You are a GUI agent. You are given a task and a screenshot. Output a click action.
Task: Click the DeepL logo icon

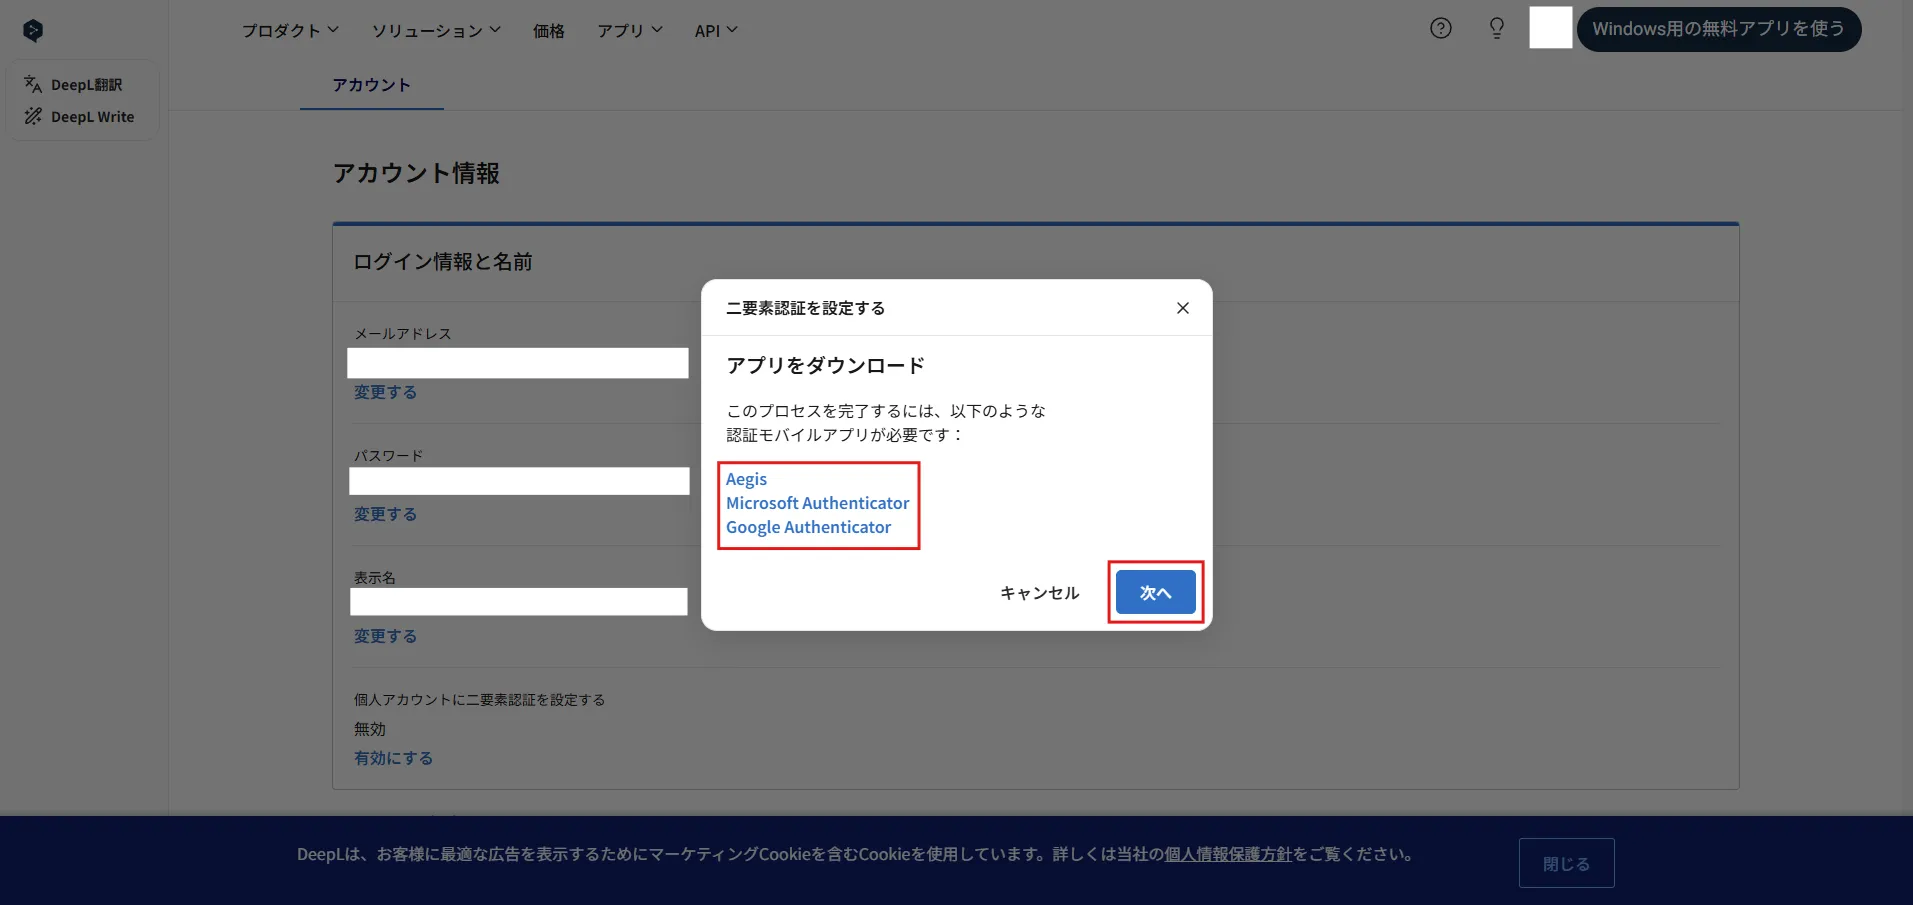click(x=33, y=31)
